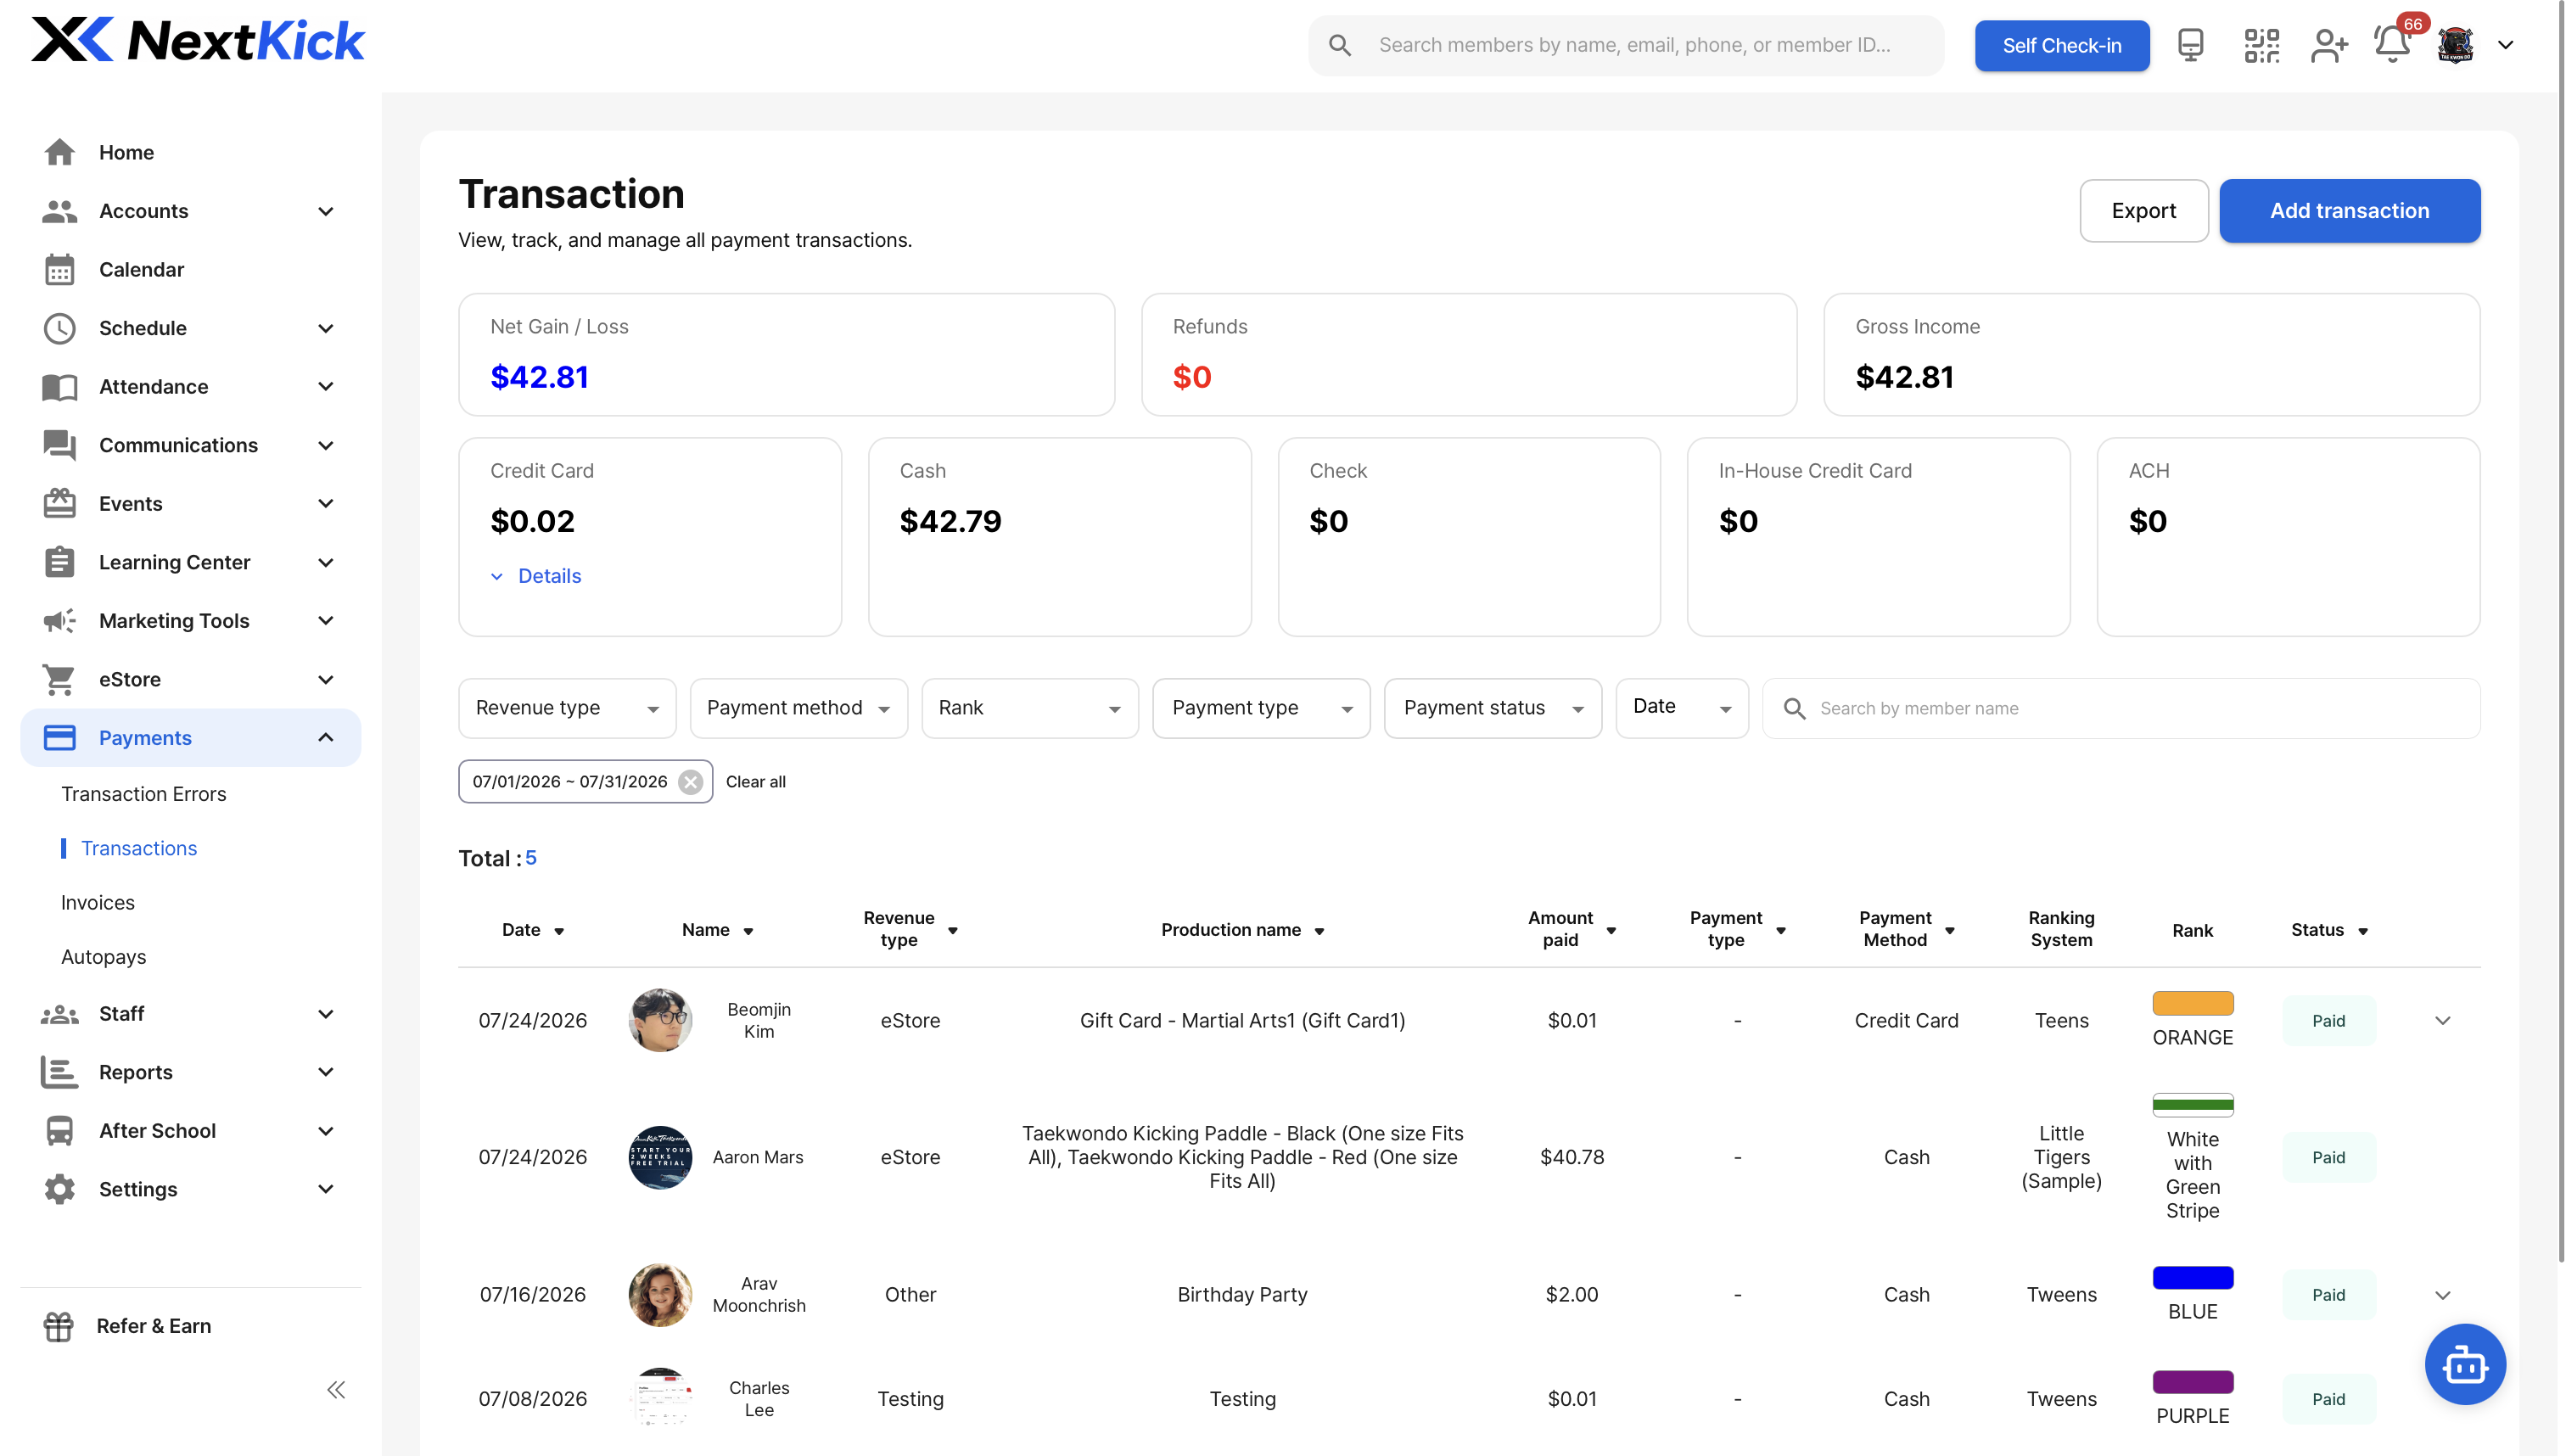Click Clear all filters
This screenshot has height=1456, width=2566.
pos(756,782)
